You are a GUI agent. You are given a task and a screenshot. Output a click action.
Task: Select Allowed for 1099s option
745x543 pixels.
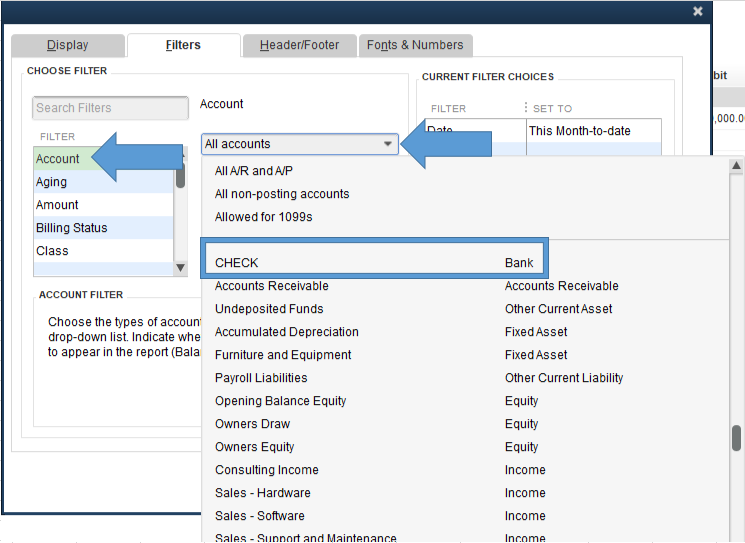tap(265, 217)
